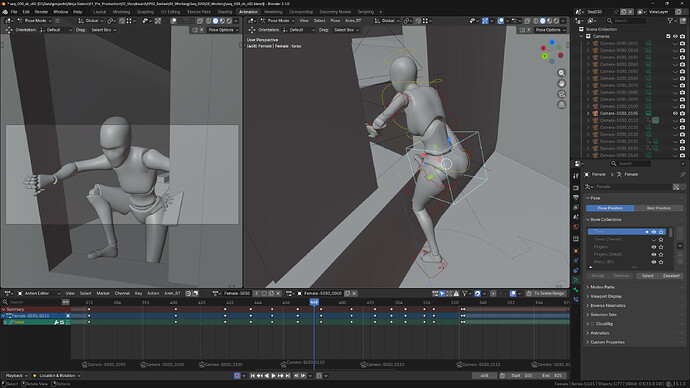Expand the Inverse Kinematics panel

click(x=607, y=305)
